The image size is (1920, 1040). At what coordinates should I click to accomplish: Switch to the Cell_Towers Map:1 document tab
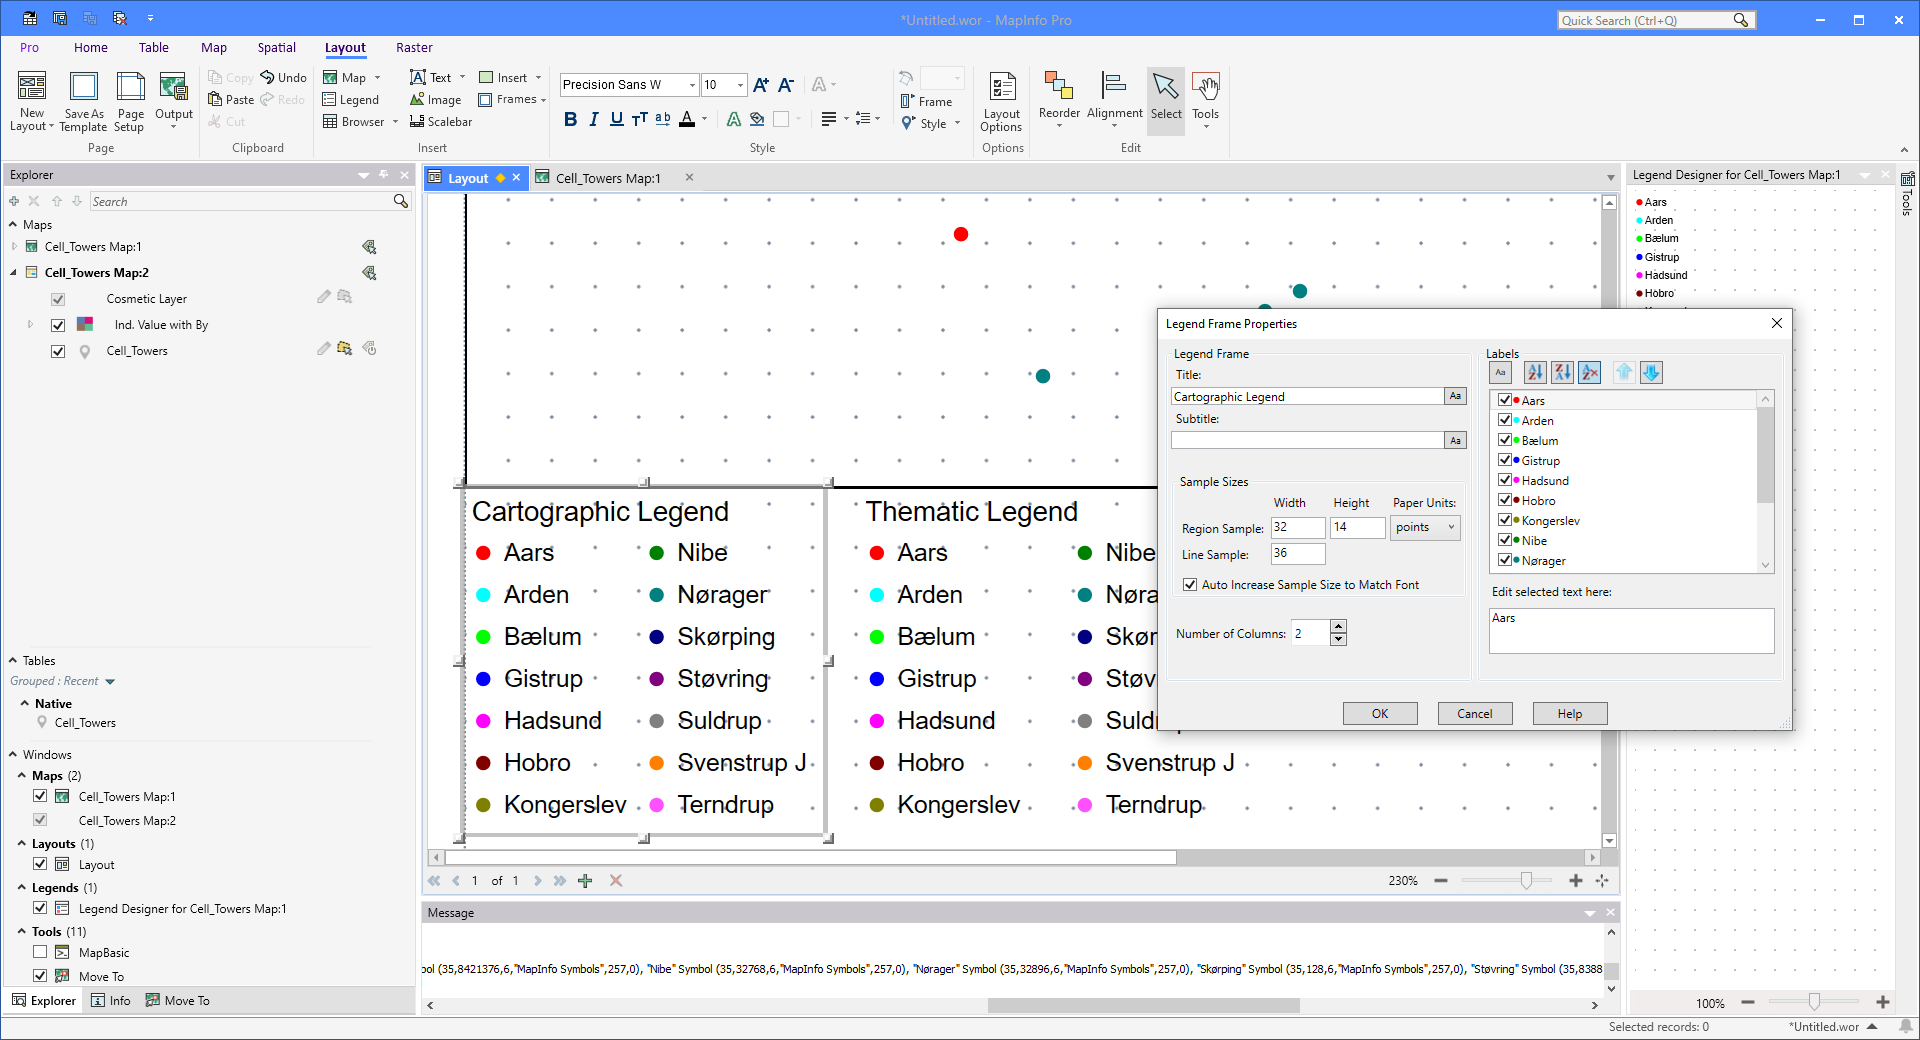point(606,178)
